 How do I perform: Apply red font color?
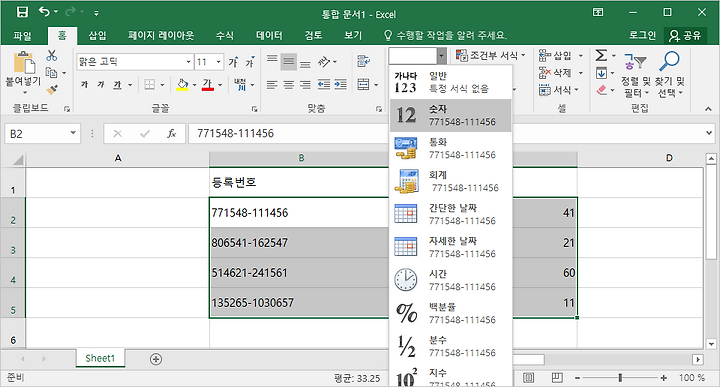click(208, 84)
